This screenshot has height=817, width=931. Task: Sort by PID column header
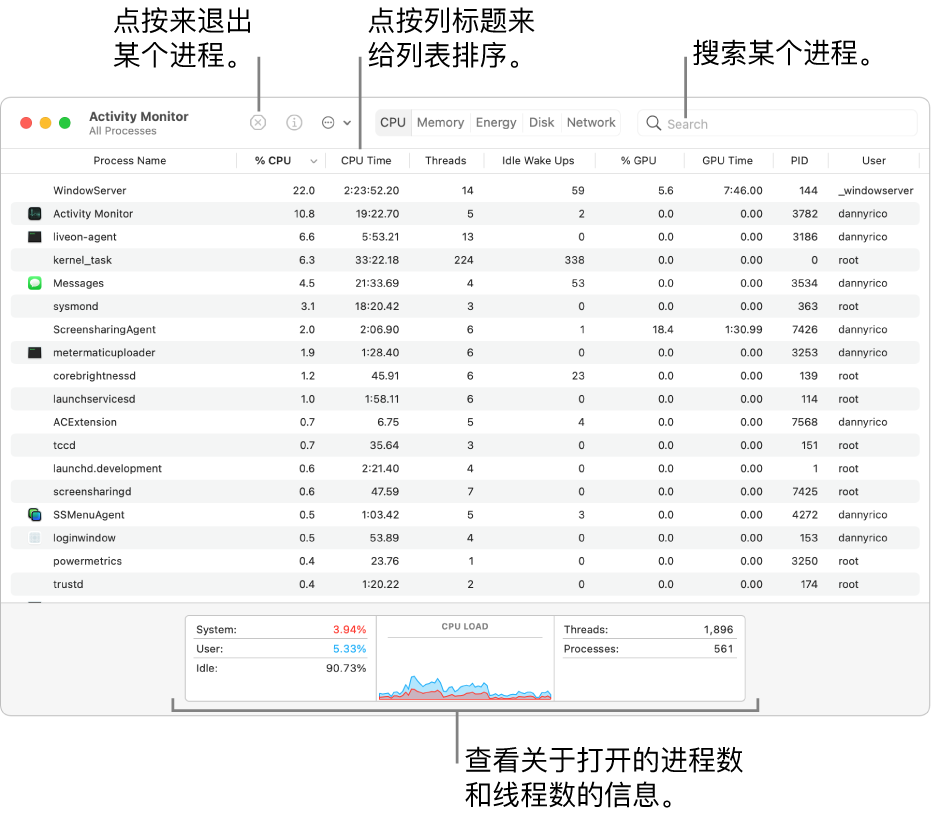799,160
